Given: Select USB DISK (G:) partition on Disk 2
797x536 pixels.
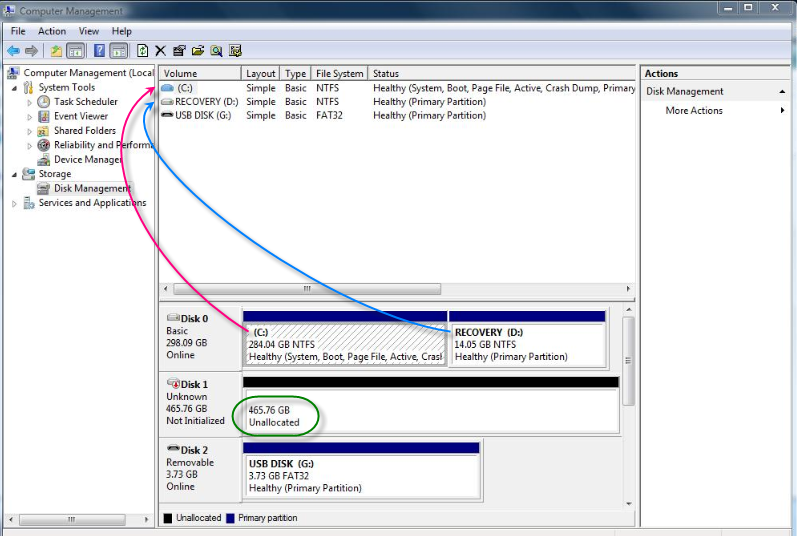Looking at the screenshot, I should click(x=362, y=475).
